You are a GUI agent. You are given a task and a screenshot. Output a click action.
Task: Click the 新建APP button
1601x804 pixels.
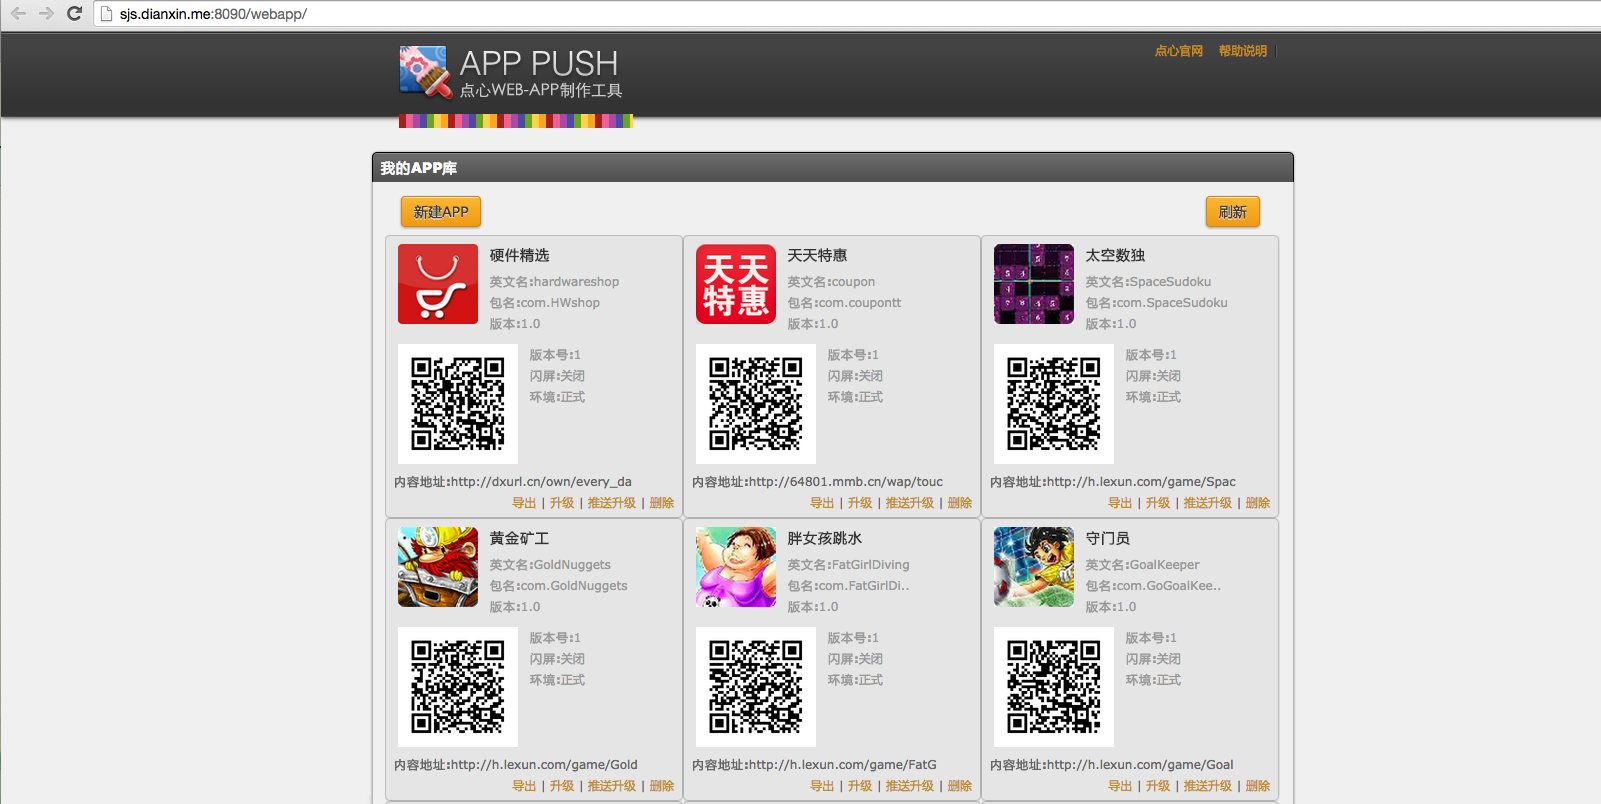pos(441,212)
